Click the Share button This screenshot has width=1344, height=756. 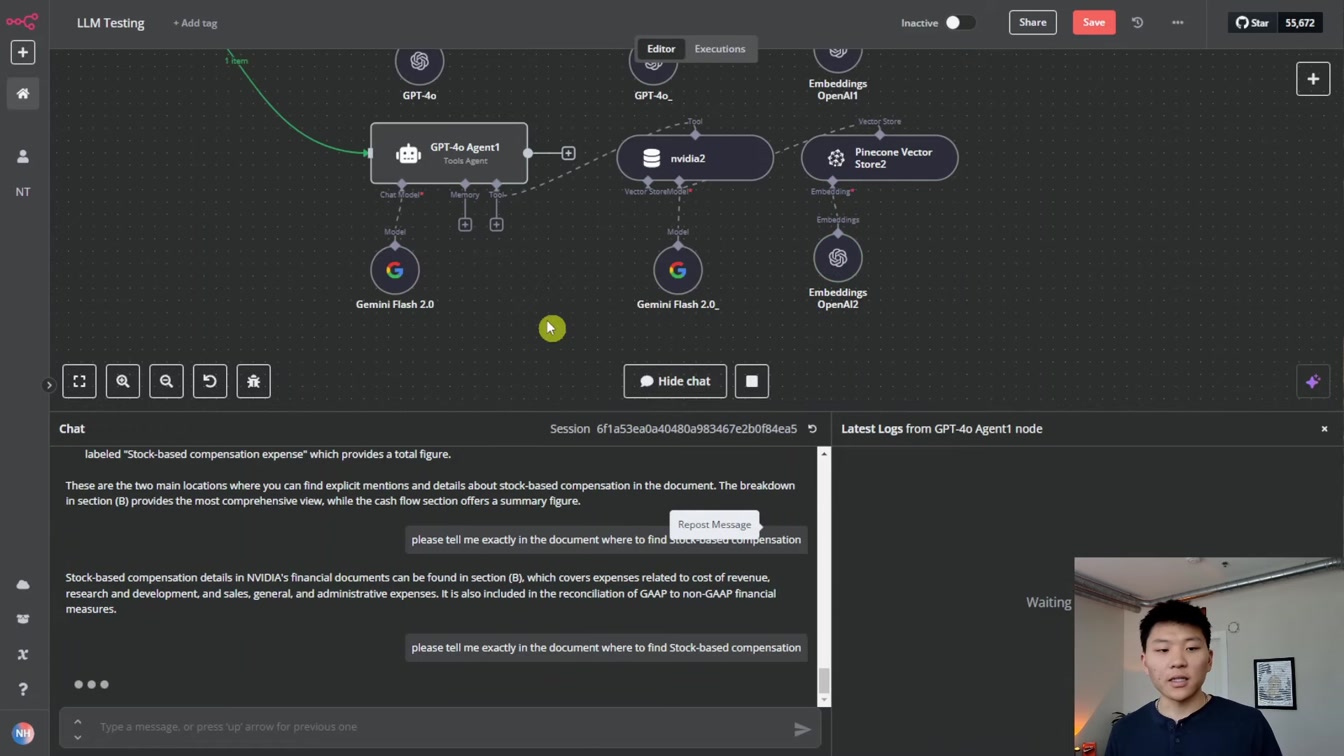(x=1033, y=22)
